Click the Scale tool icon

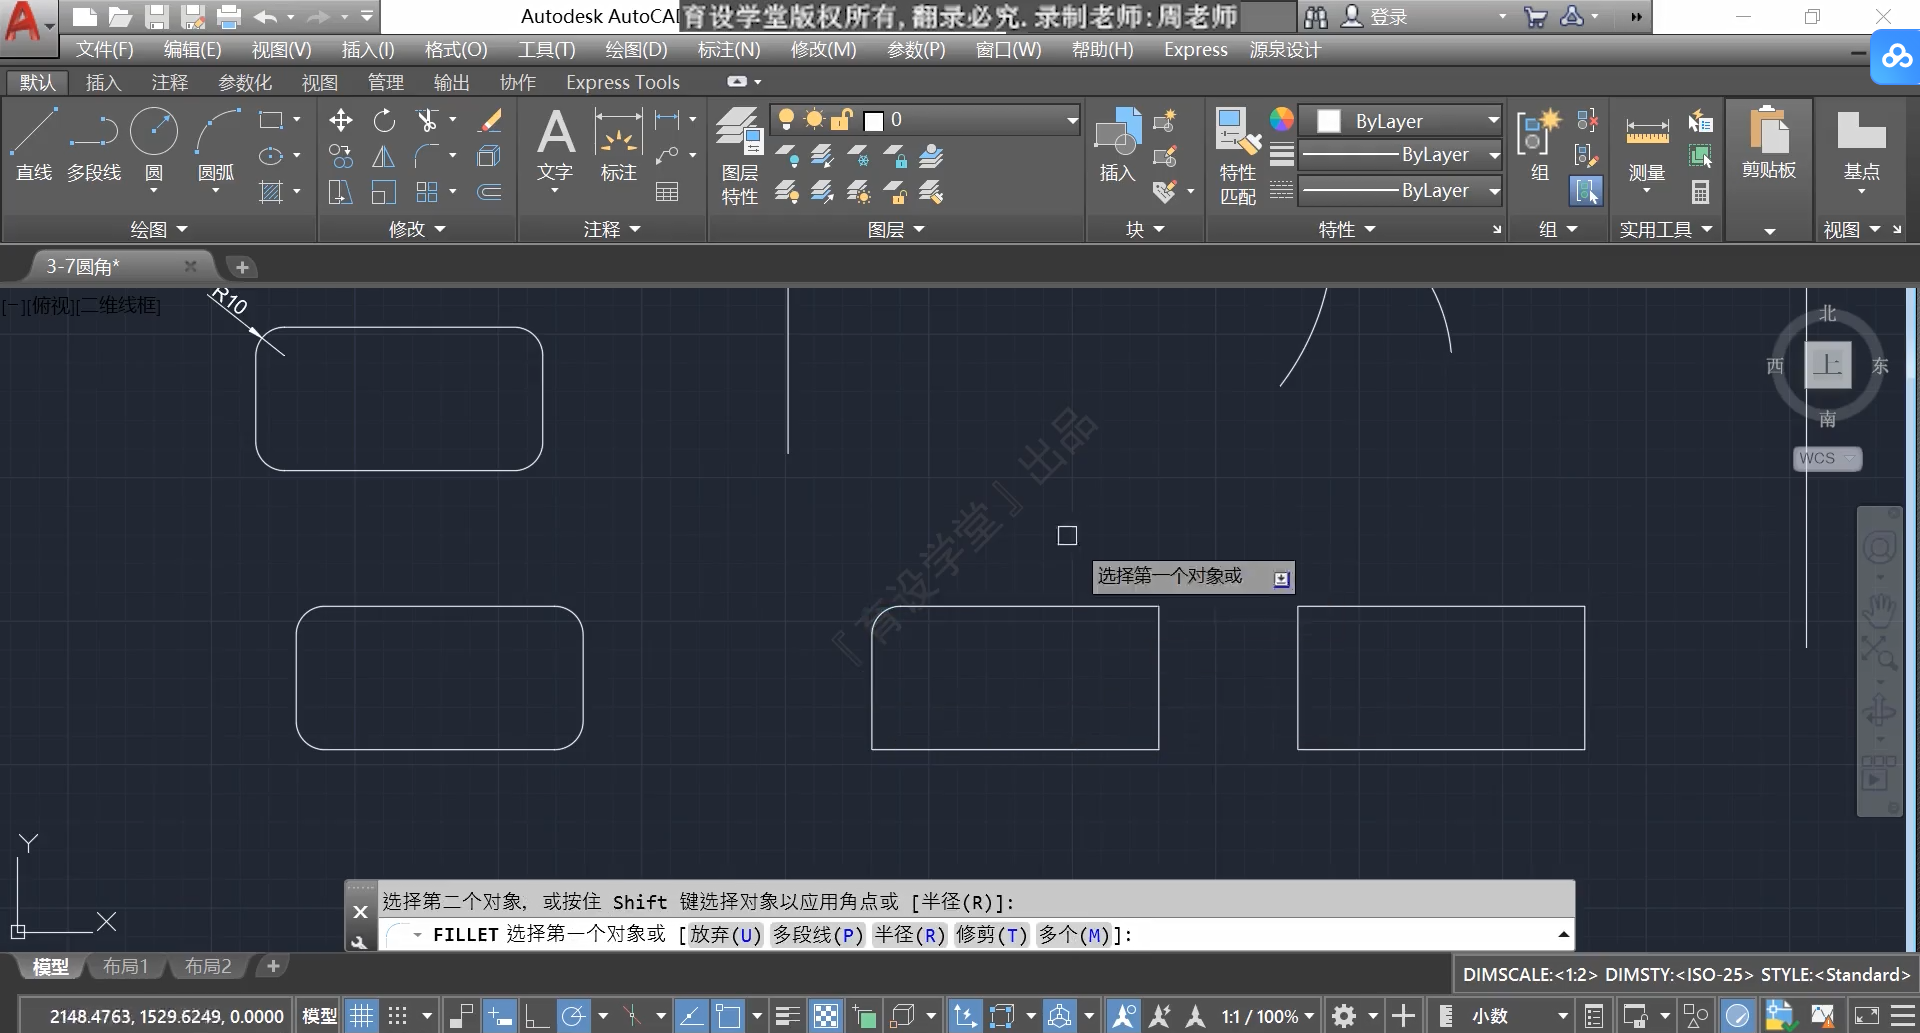384,192
